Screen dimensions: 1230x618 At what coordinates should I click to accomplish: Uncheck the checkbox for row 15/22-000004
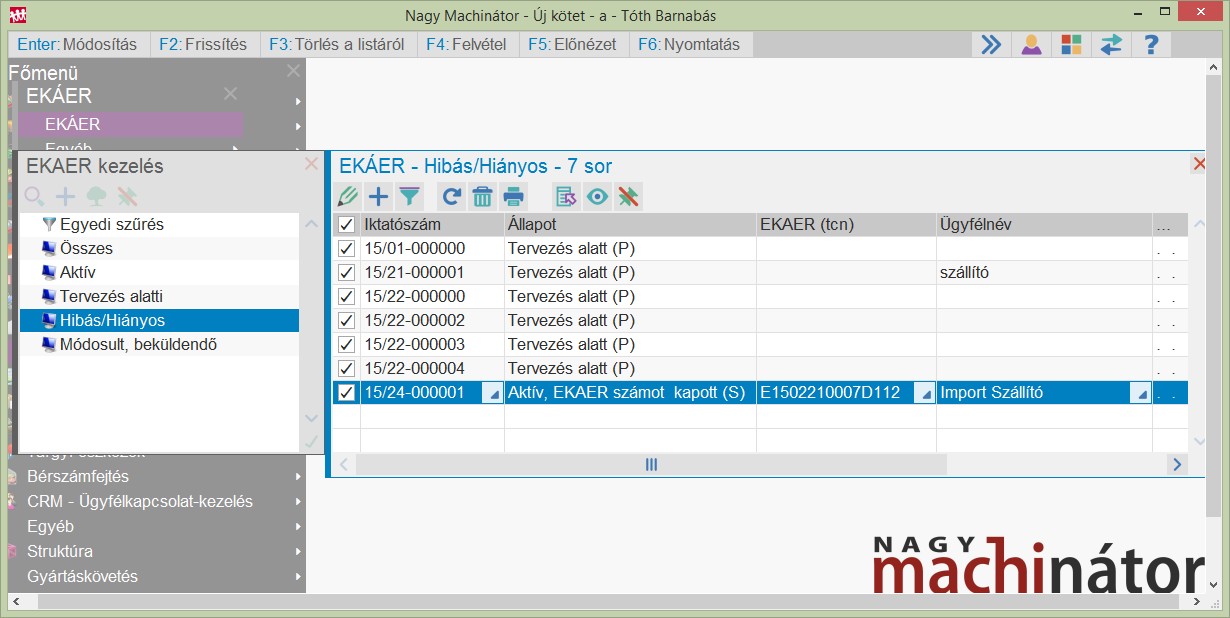346,368
